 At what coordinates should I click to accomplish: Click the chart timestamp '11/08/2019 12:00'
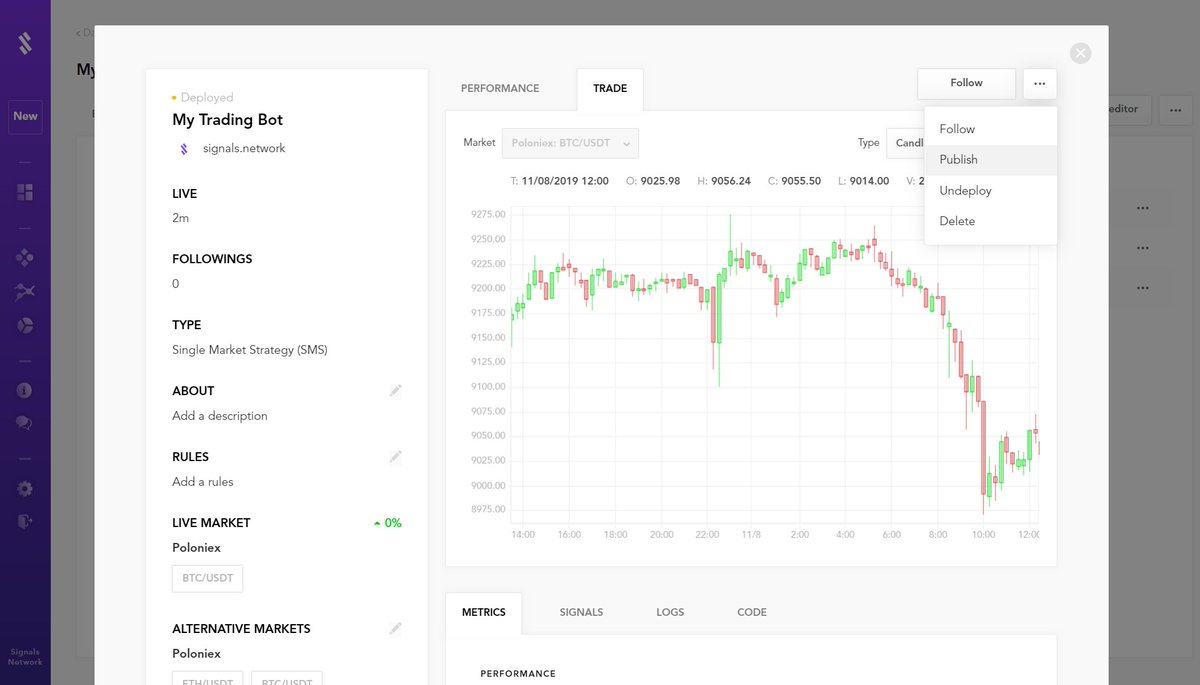click(565, 181)
